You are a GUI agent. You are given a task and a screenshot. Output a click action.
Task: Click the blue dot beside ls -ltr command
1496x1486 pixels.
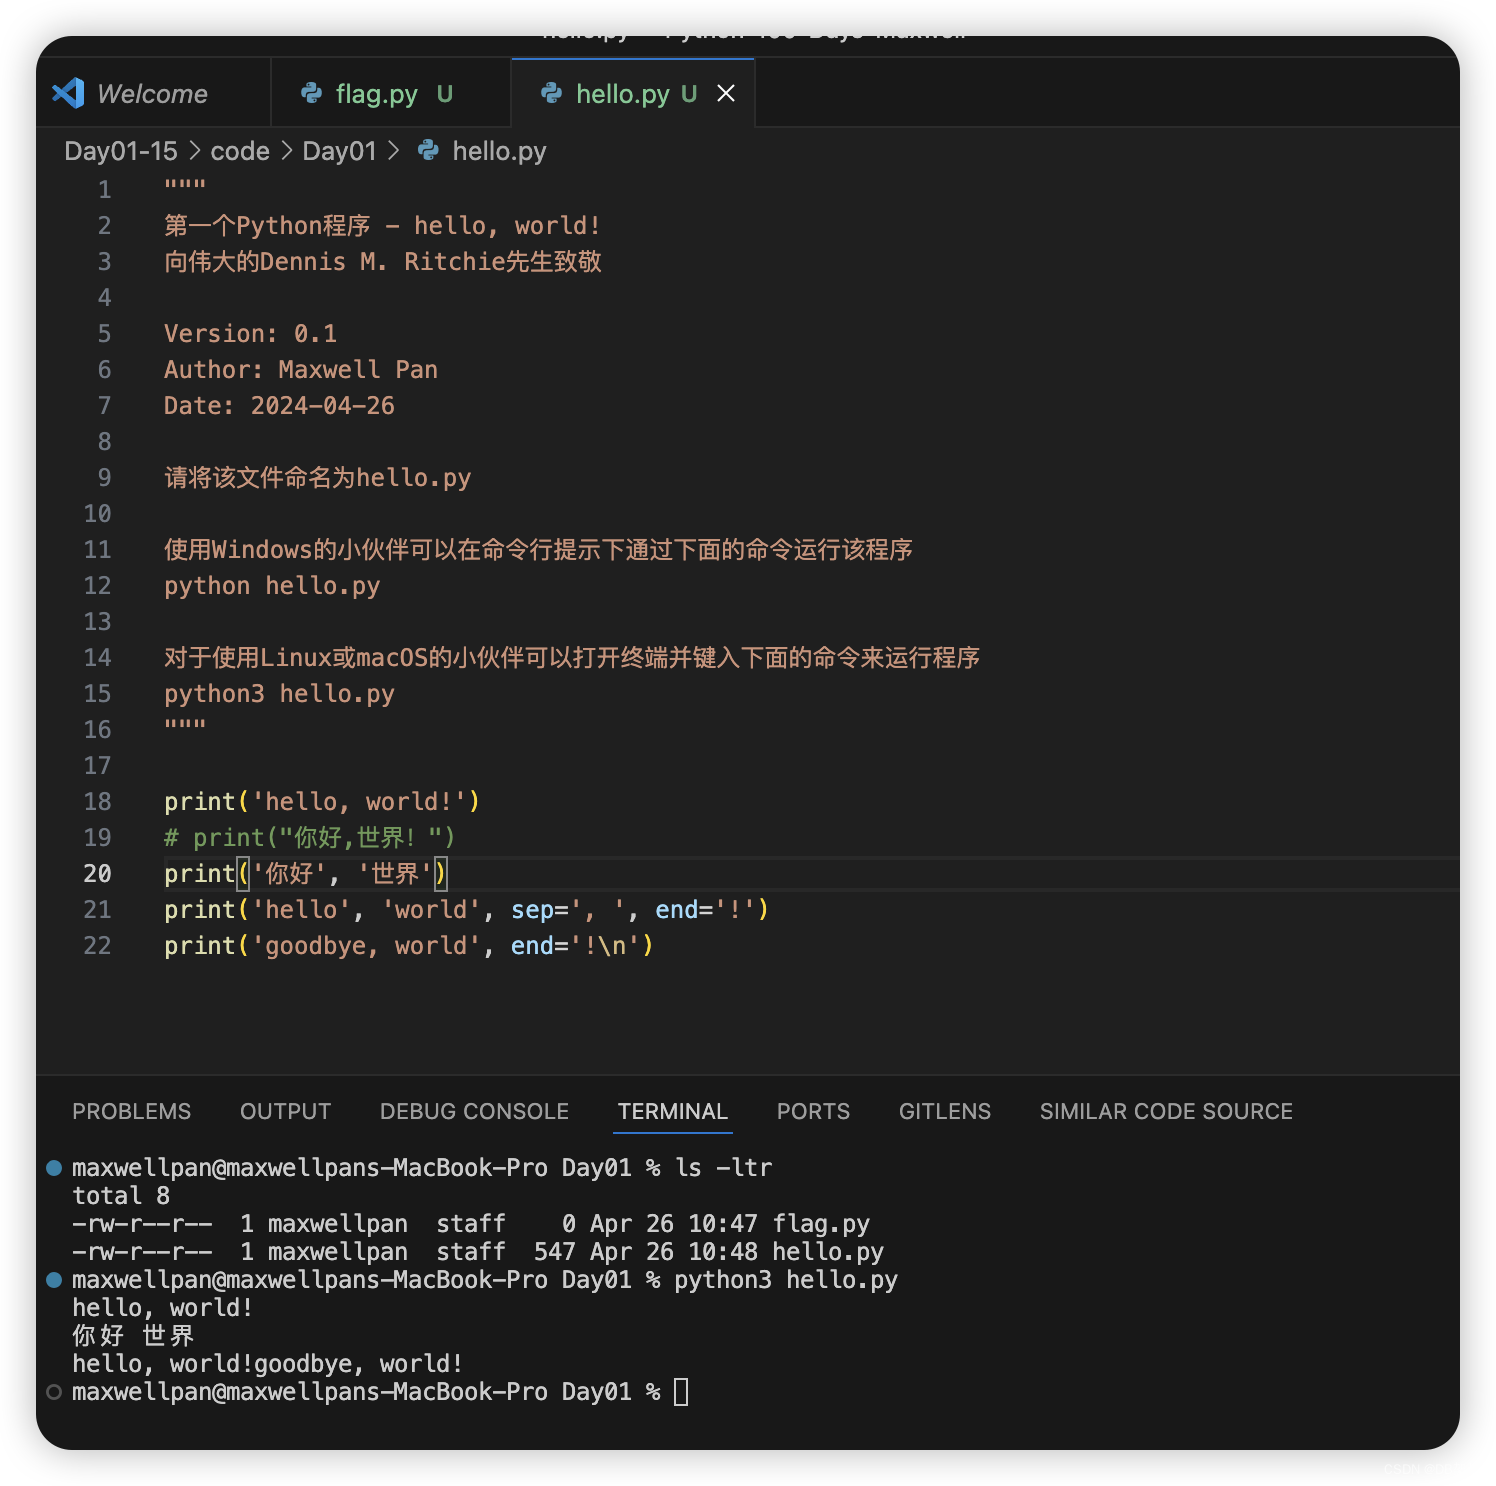(54, 1167)
